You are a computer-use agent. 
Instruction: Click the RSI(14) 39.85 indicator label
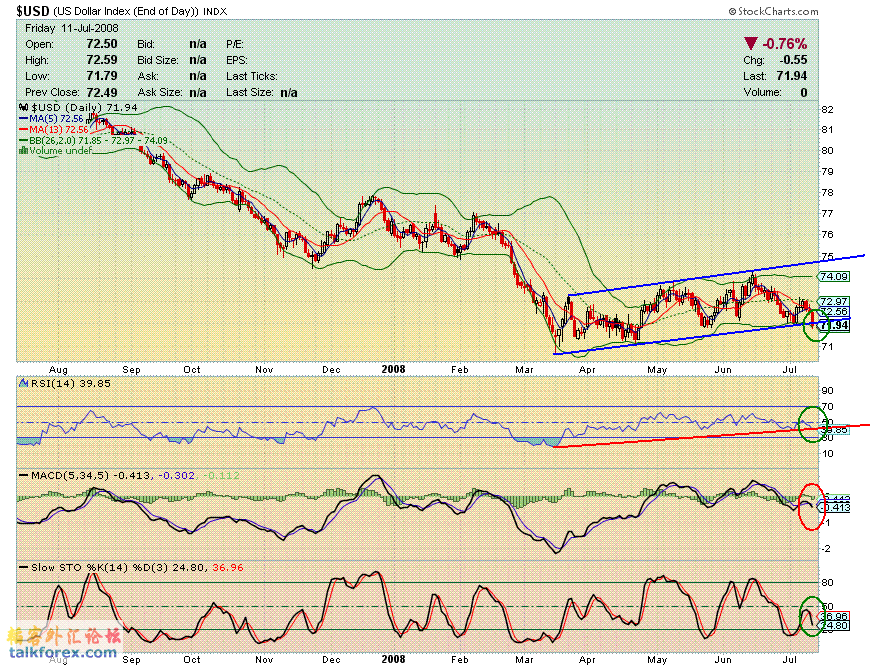tap(70, 383)
